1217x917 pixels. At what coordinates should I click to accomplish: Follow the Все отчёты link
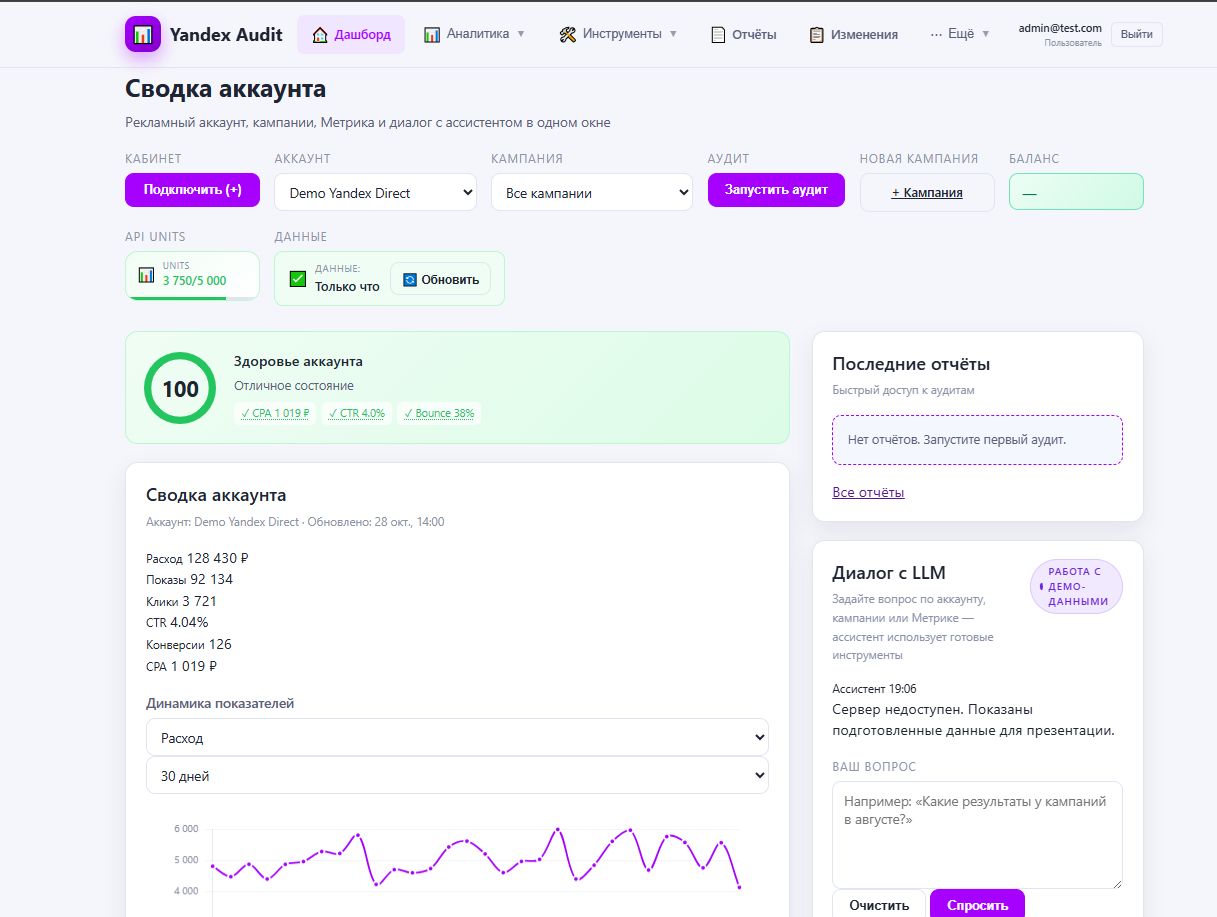point(868,492)
